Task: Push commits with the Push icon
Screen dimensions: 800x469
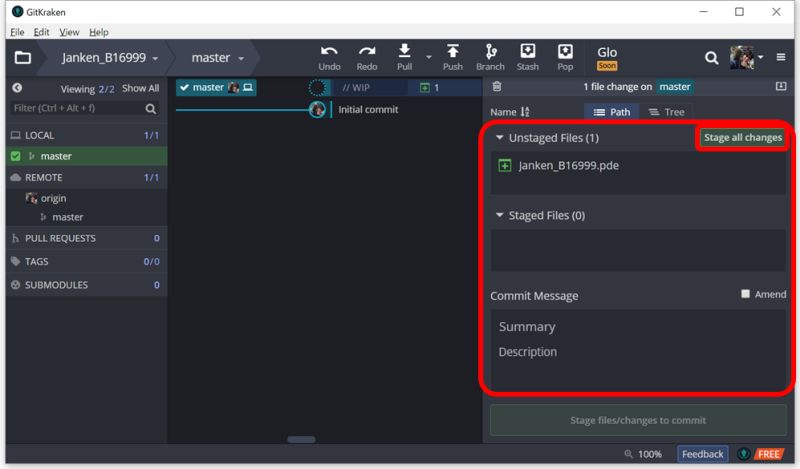Action: (x=453, y=57)
